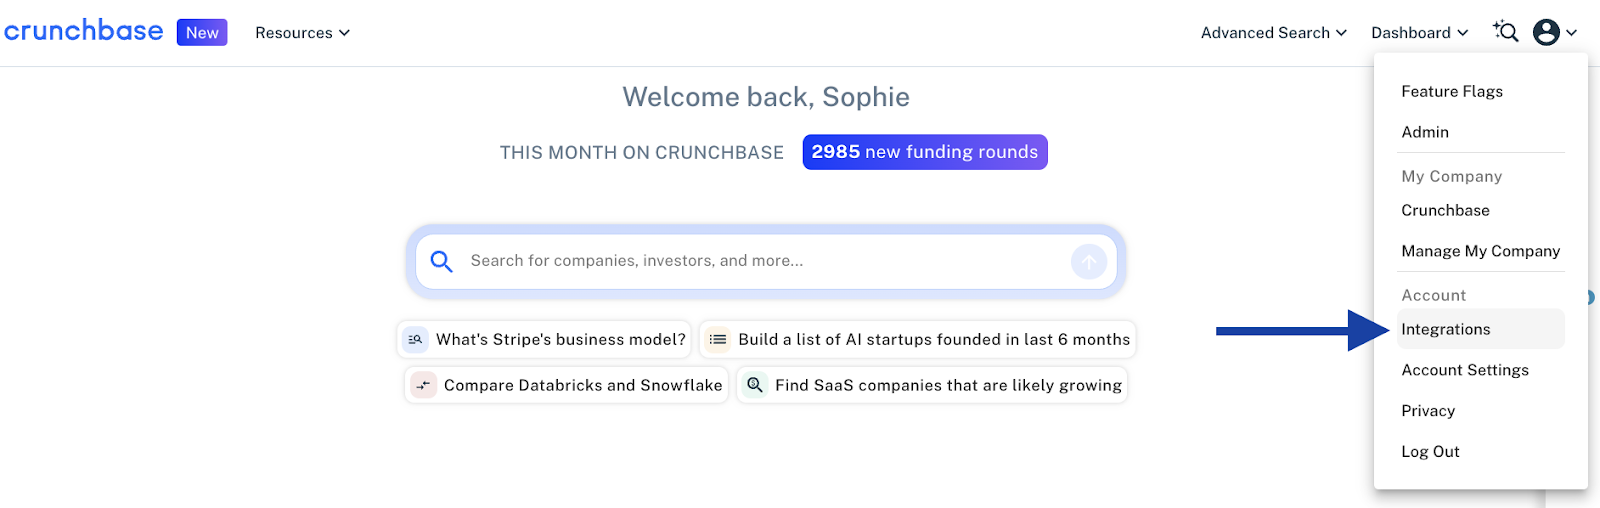
Task: Click the compare icon for Databricks prompt
Action: click(x=423, y=385)
